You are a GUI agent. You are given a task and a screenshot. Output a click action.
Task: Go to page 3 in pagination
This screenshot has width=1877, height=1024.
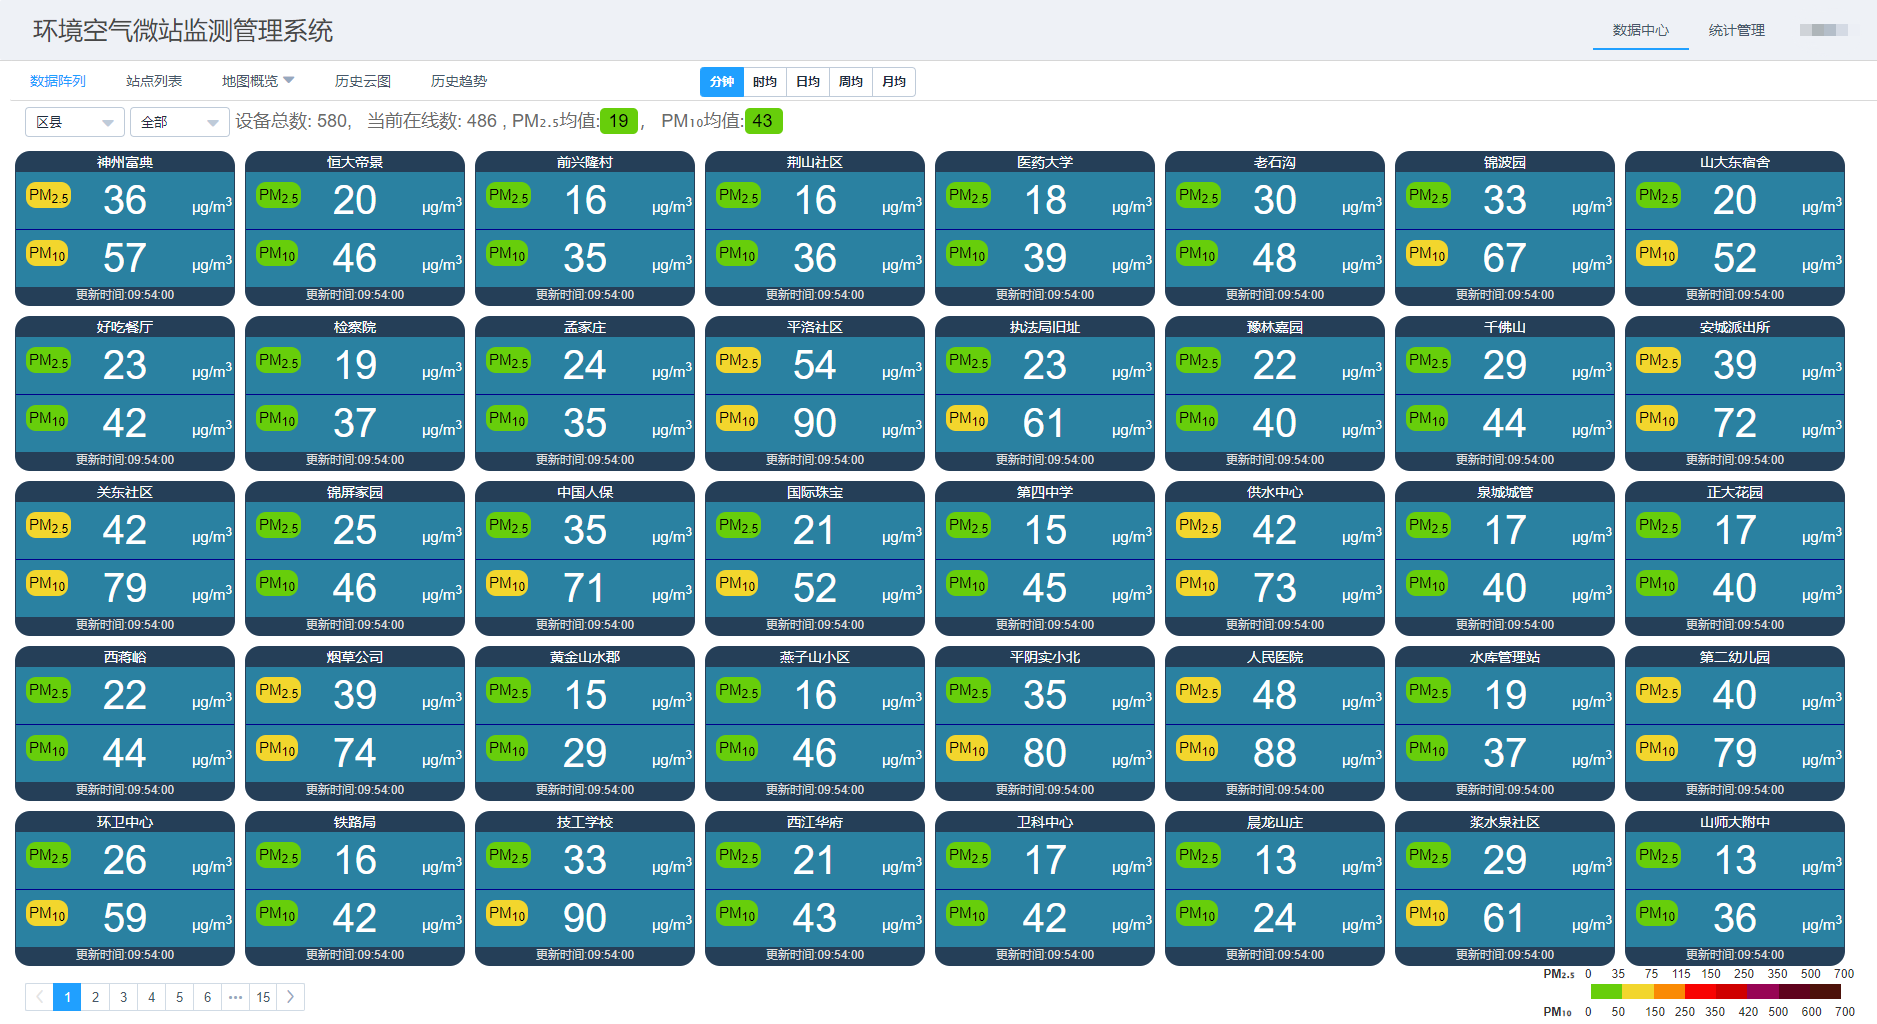[123, 997]
